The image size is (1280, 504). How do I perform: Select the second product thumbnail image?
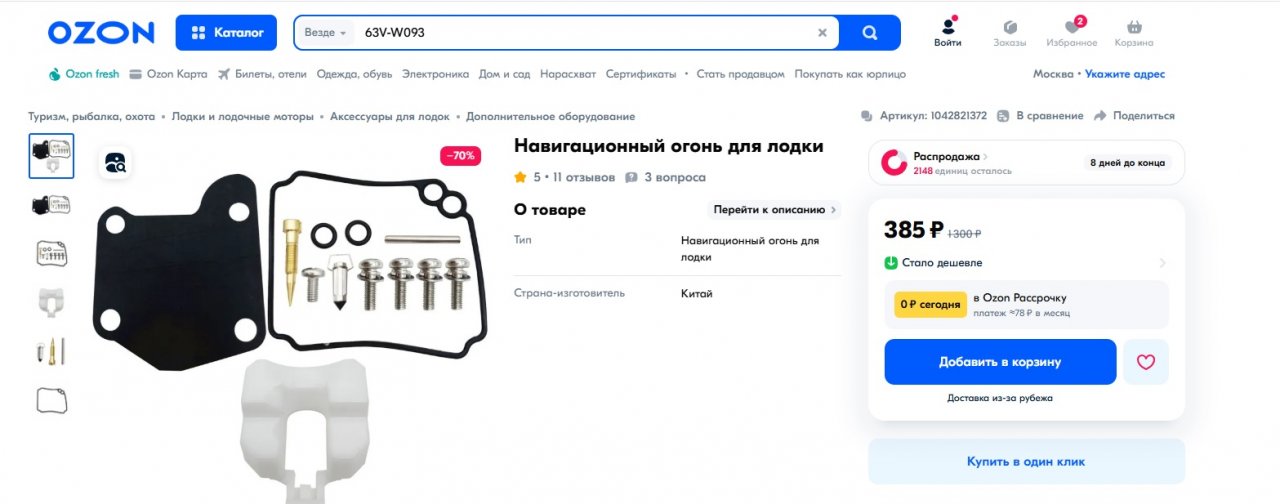[51, 205]
